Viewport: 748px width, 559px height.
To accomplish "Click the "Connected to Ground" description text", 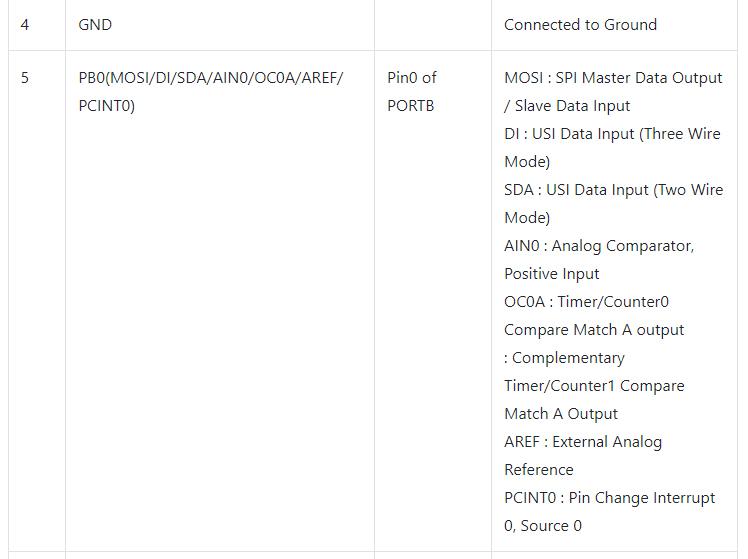I will 580,24.
